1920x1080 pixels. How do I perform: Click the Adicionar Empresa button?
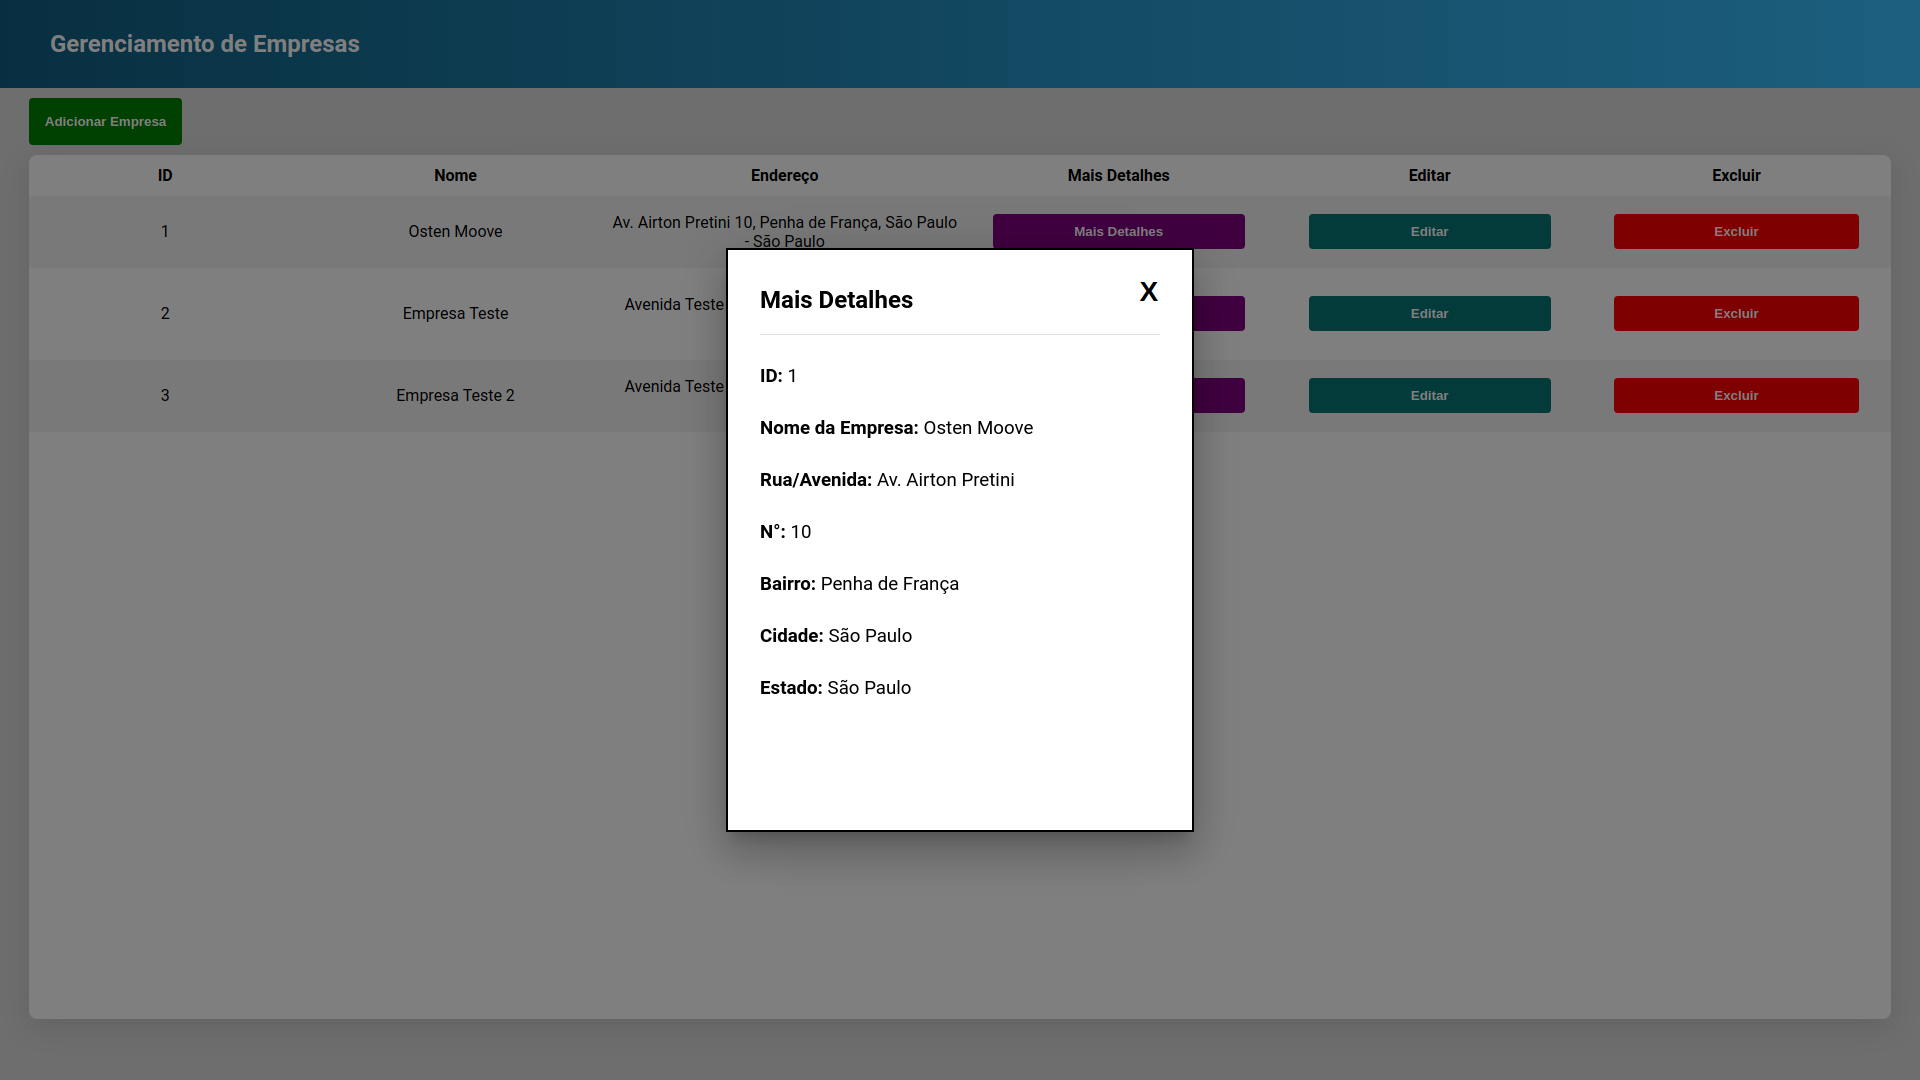105,121
